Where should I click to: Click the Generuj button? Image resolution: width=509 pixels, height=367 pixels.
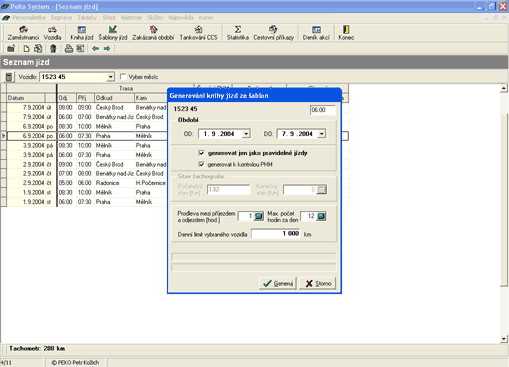(278, 283)
